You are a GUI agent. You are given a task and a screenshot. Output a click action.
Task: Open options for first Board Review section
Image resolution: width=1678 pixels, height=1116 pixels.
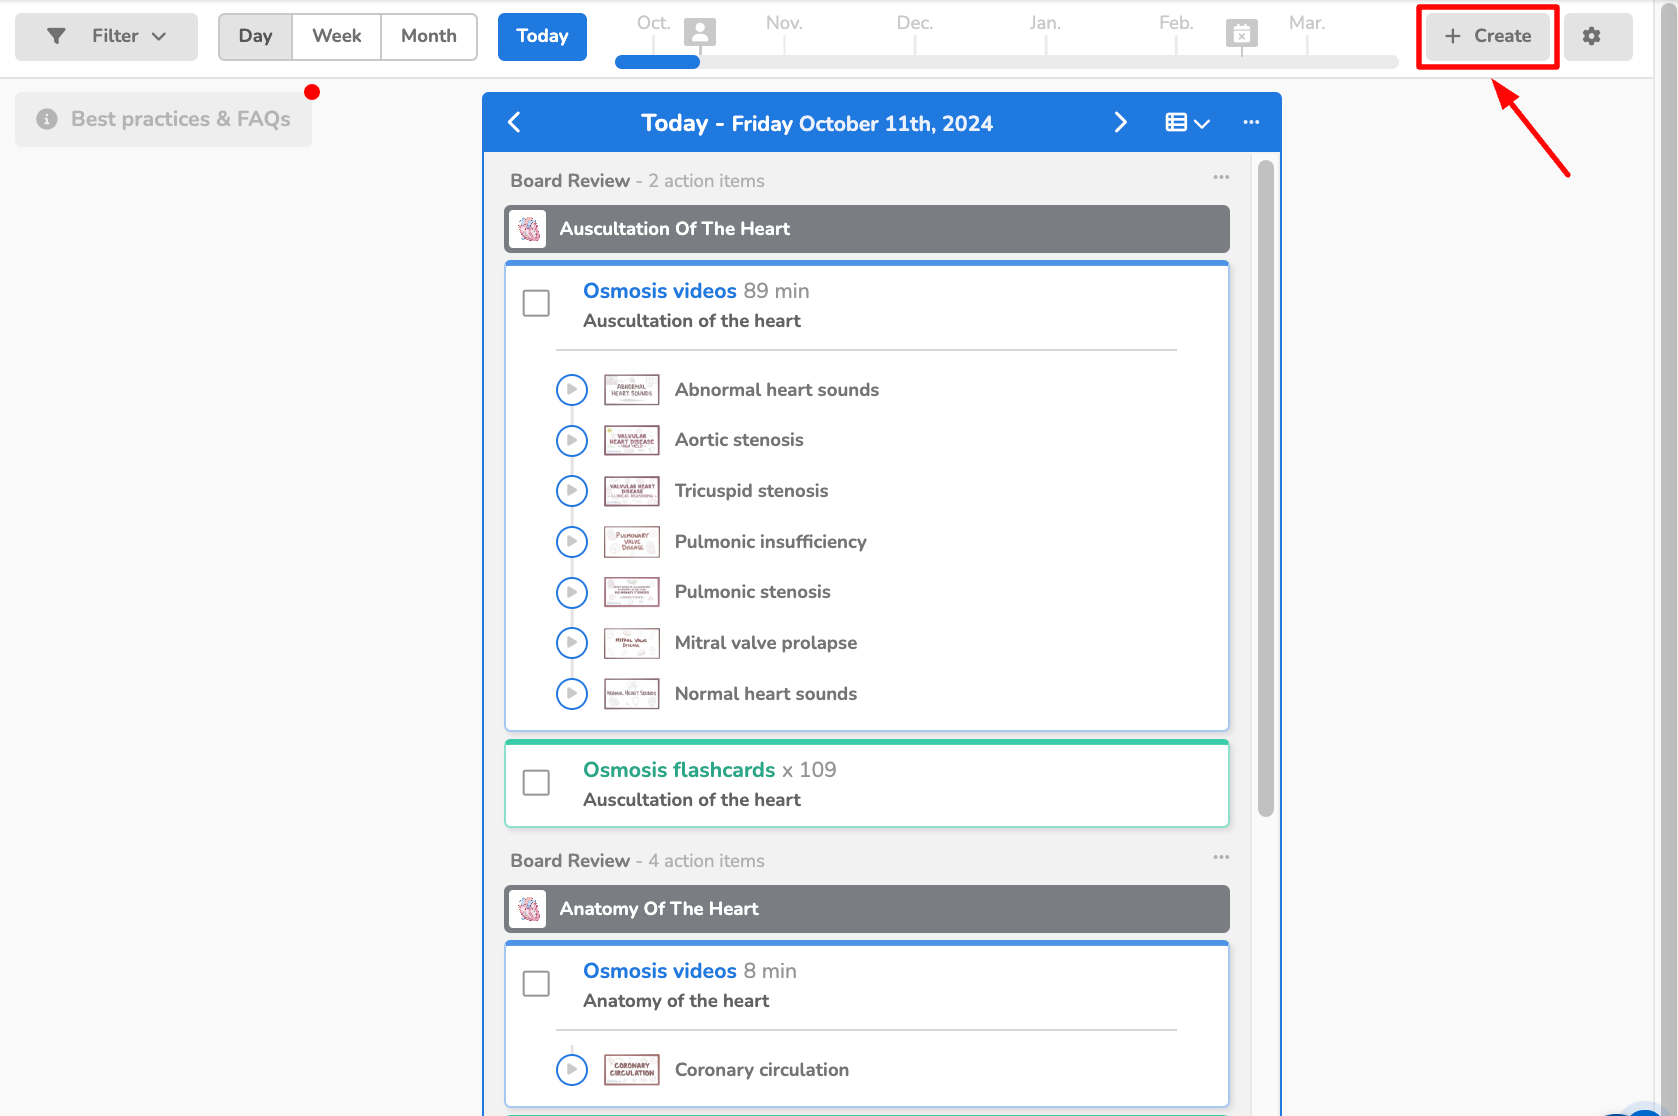click(x=1221, y=177)
